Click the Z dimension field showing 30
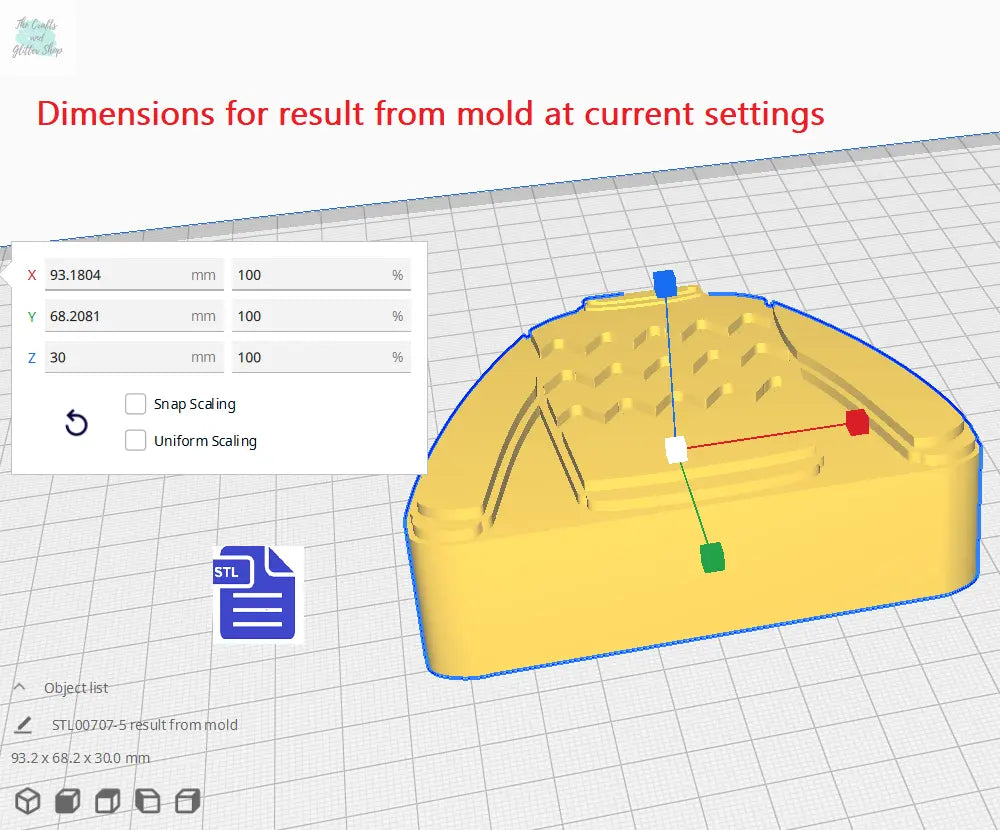Screen dimensions: 1000x830 [118, 357]
